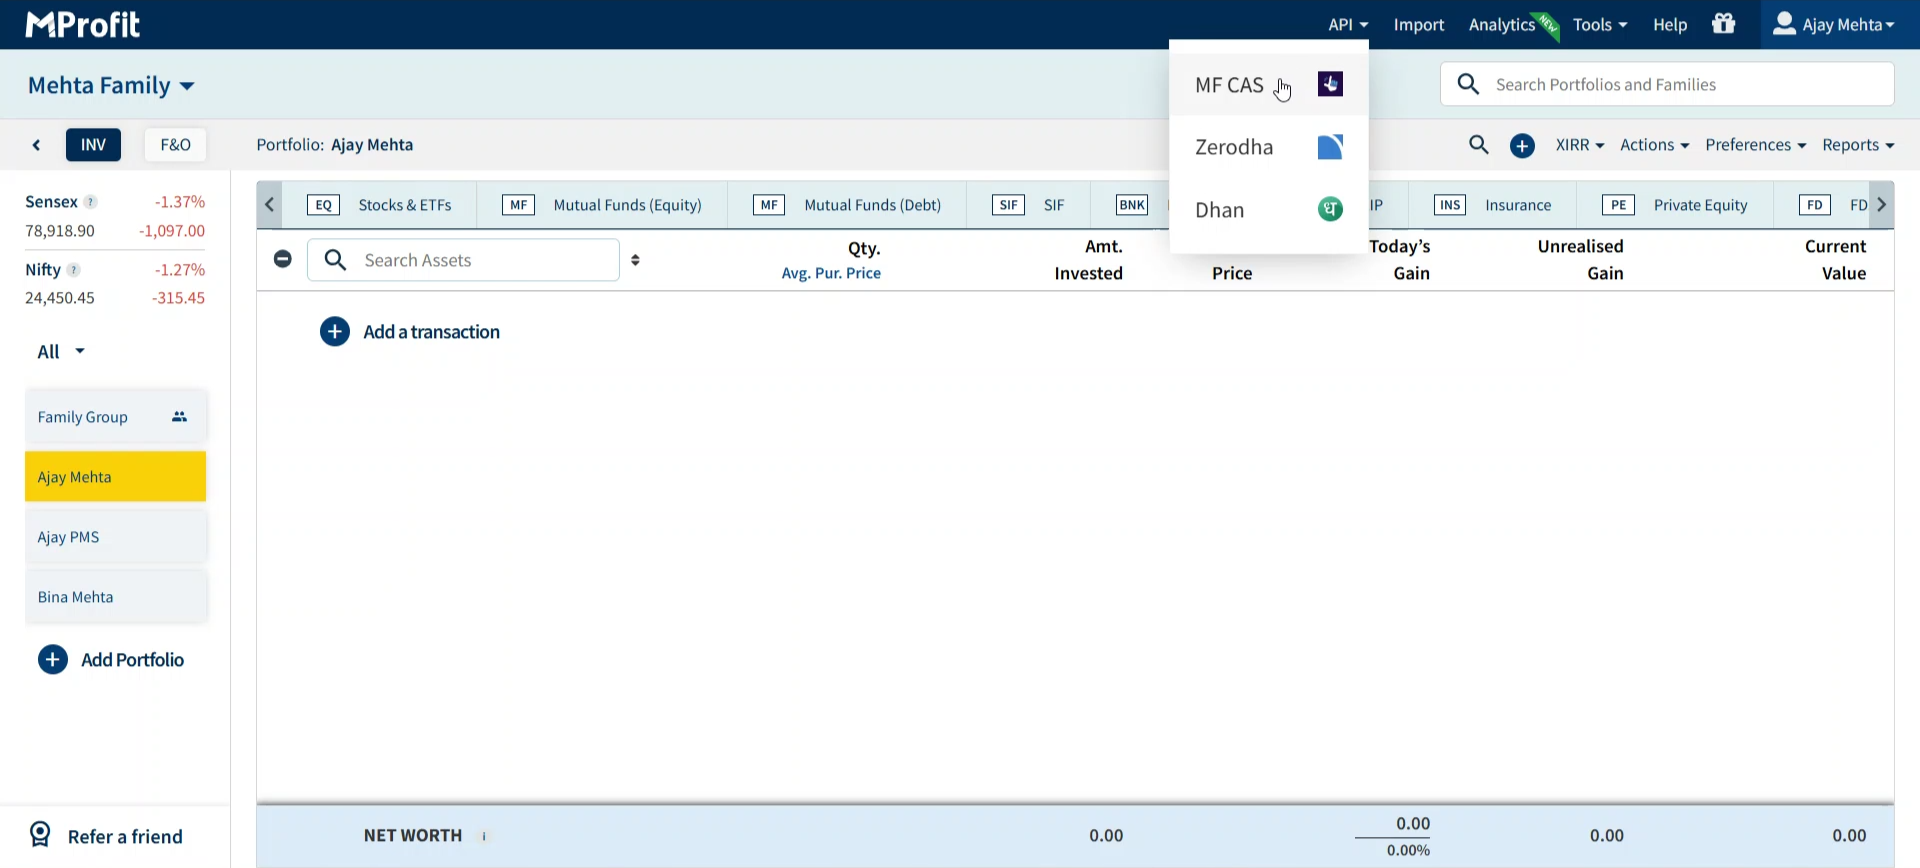Click the Search Portfolios and Families field

click(1667, 85)
